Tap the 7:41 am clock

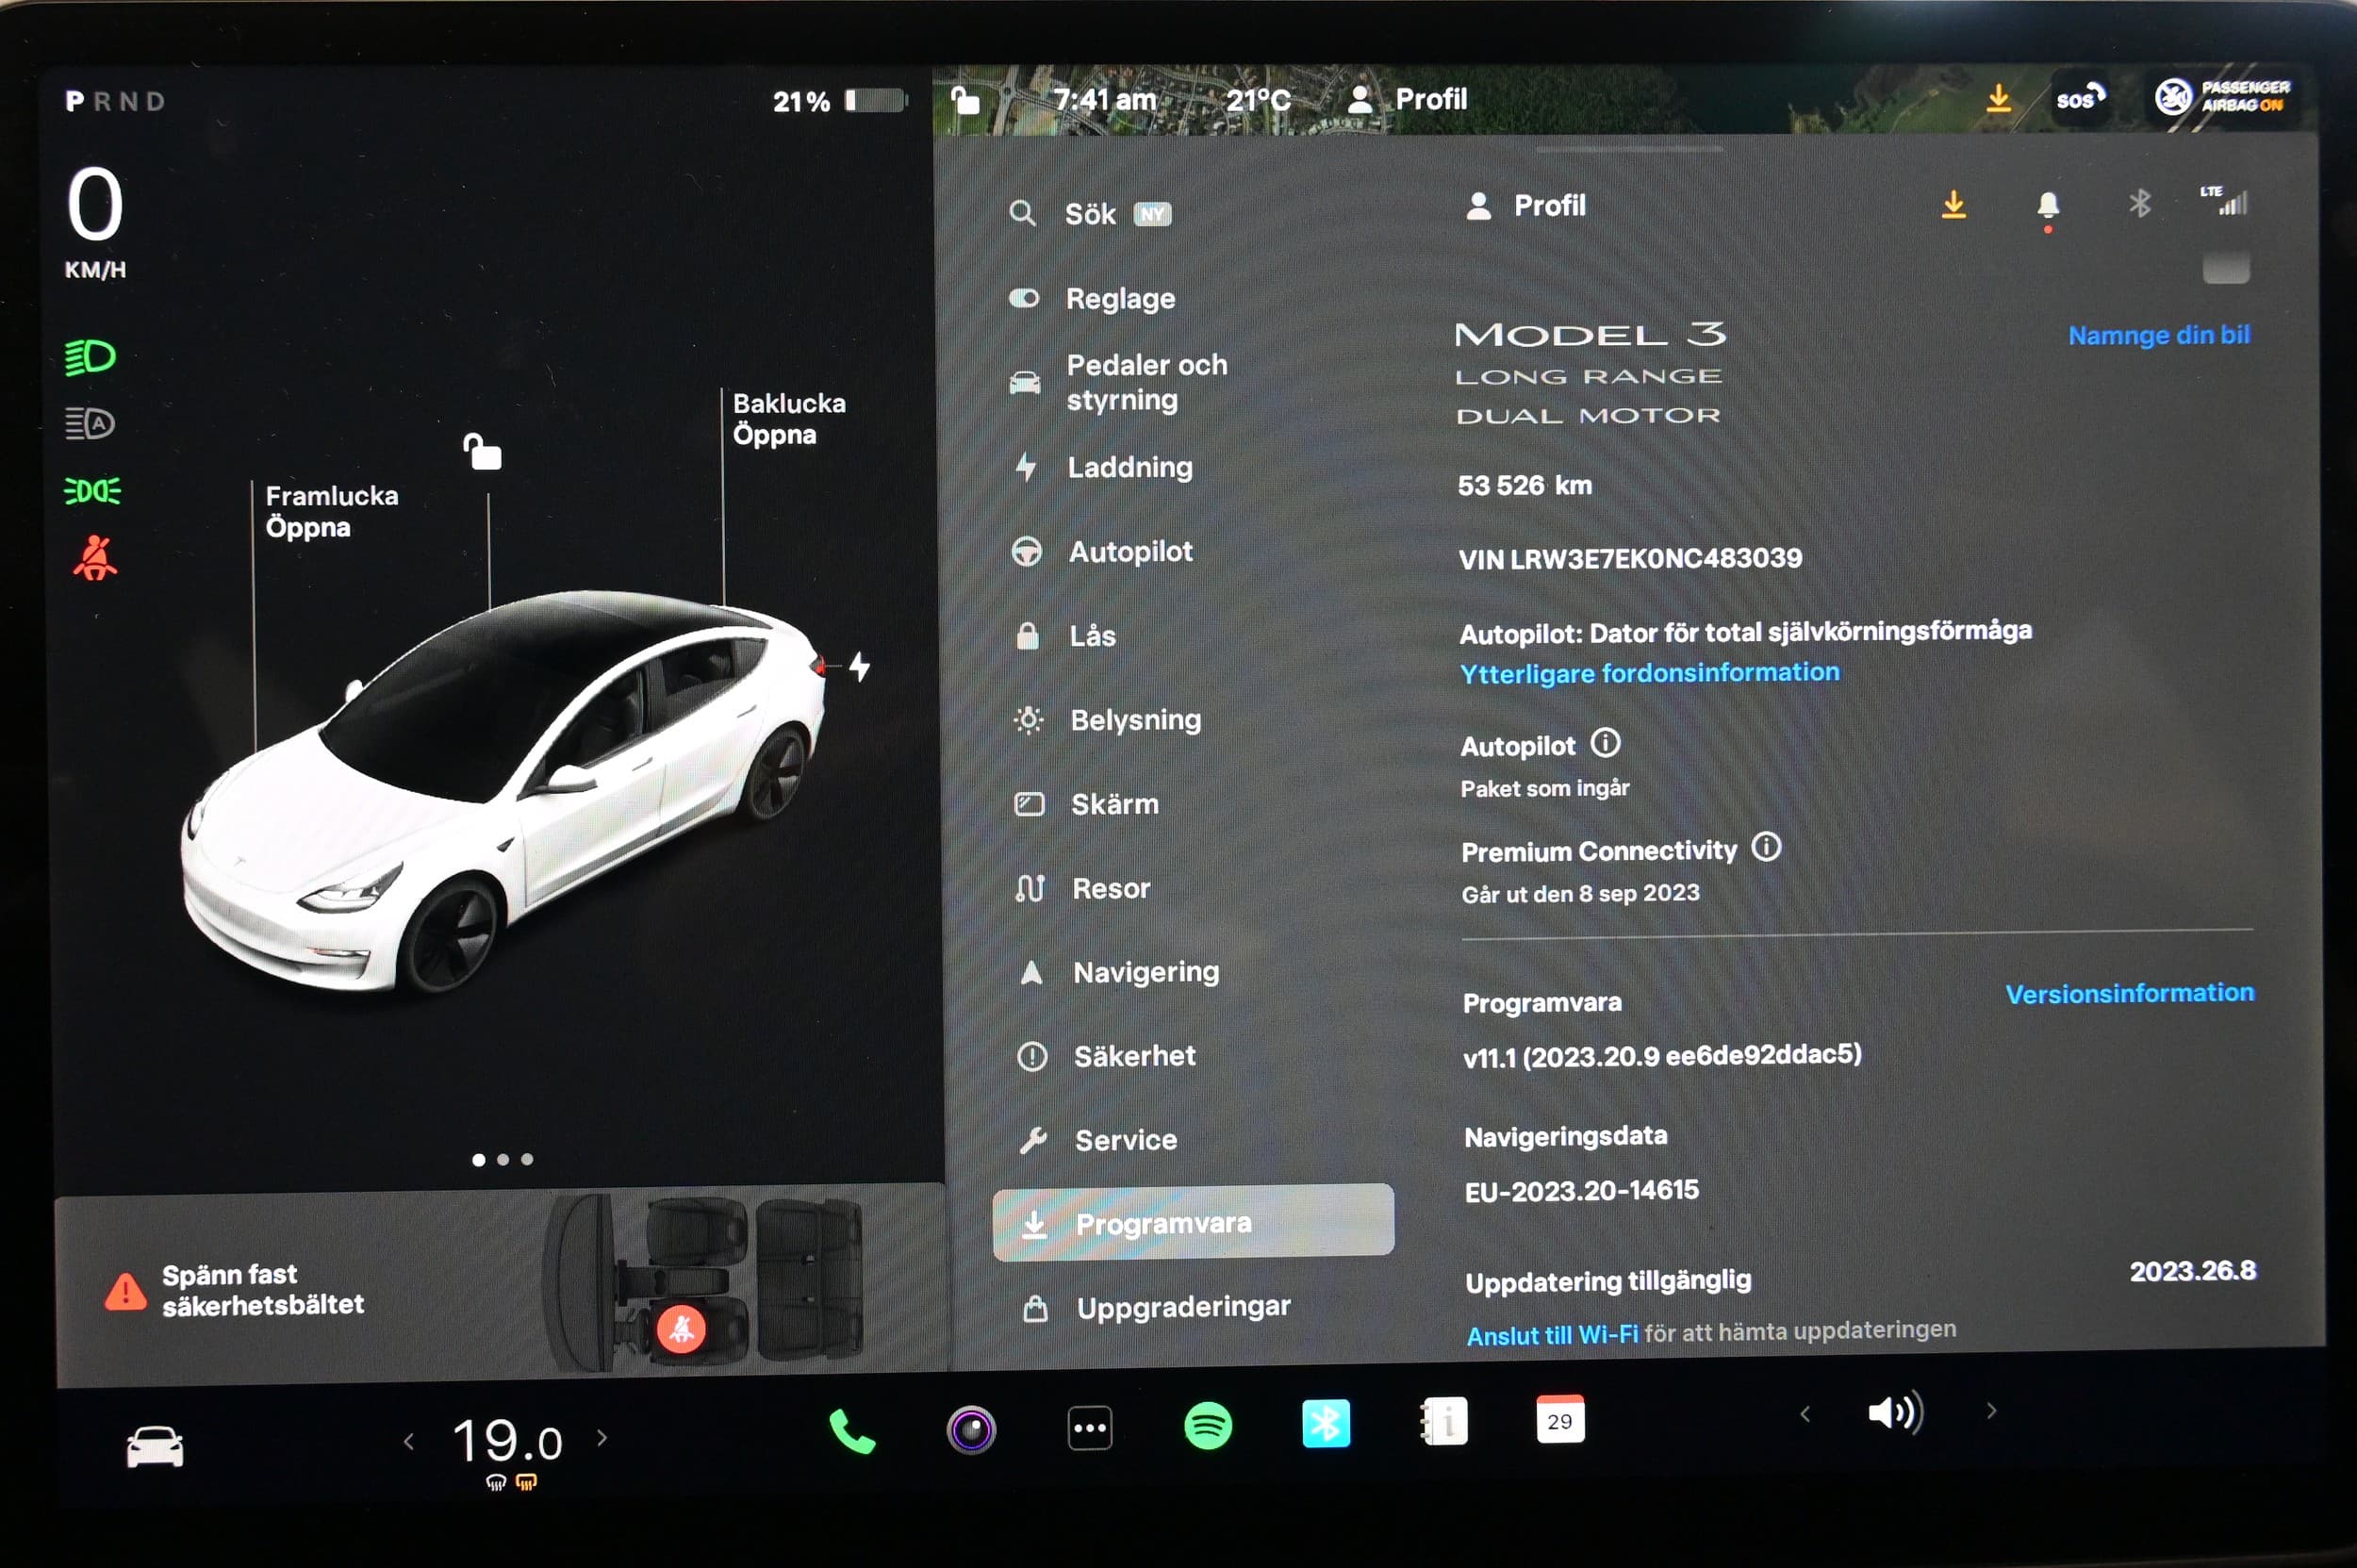click(x=1105, y=100)
